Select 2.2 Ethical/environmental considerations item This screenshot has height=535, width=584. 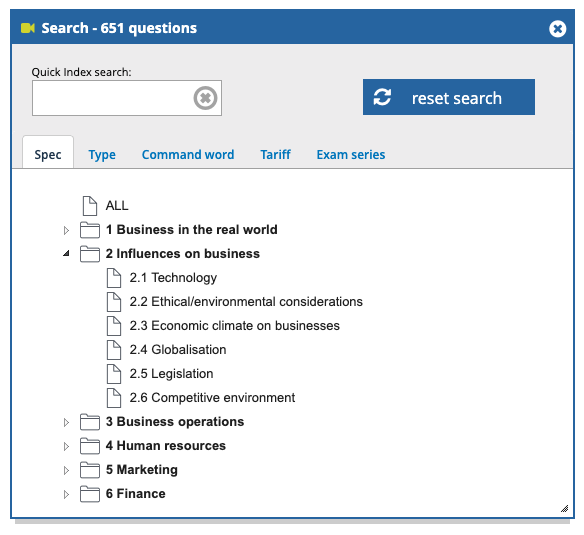pyautogui.click(x=246, y=302)
